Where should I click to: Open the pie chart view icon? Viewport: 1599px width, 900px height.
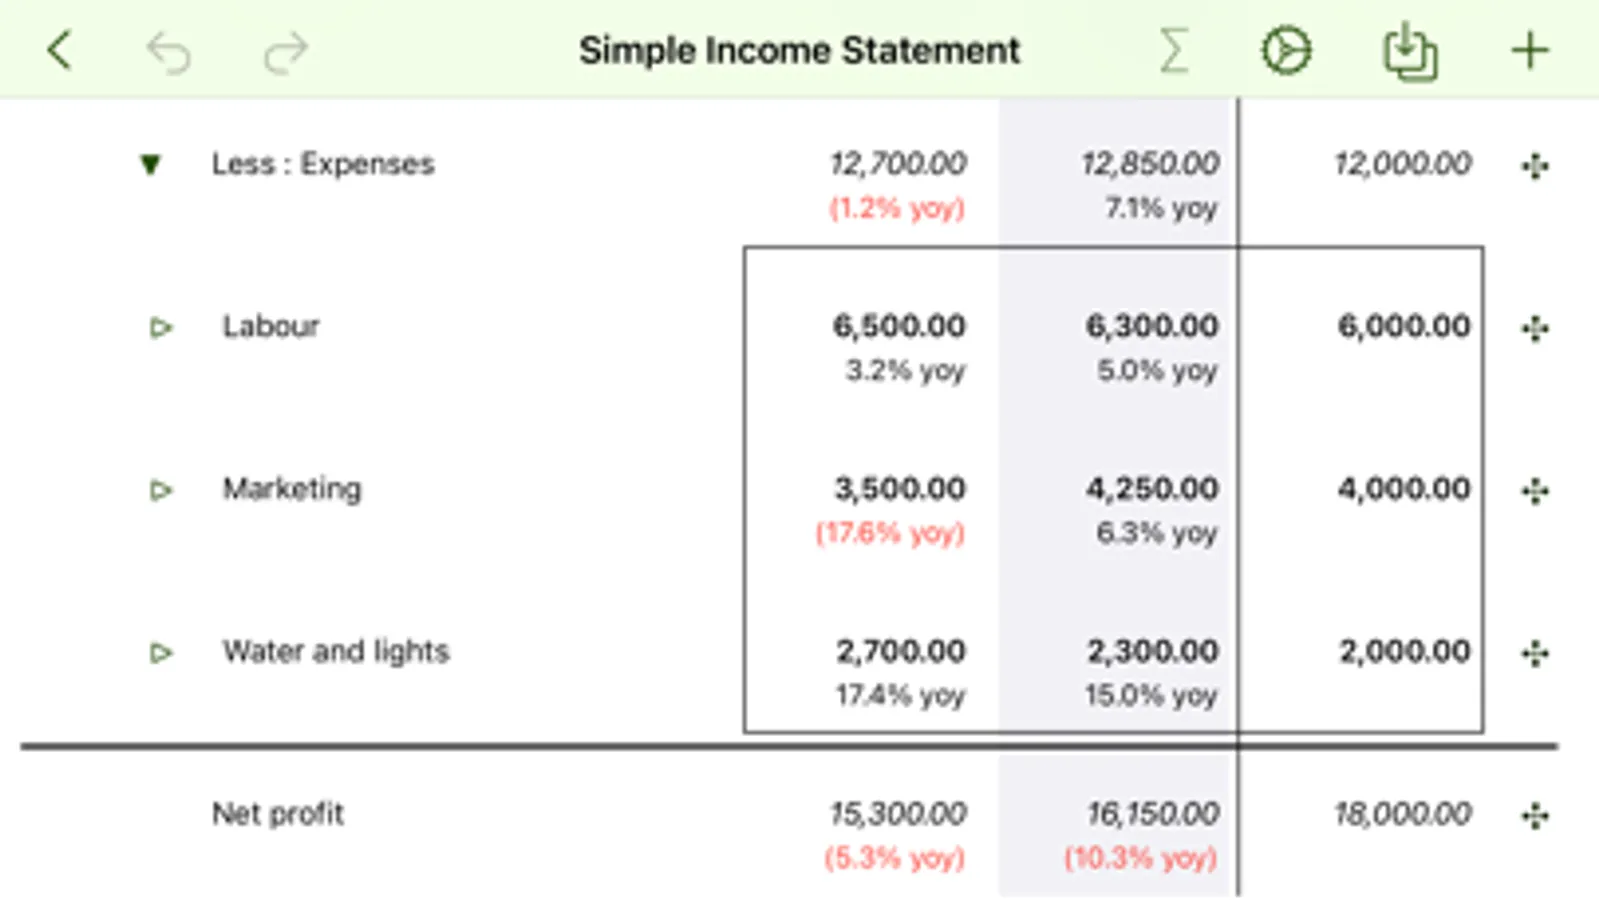pos(1286,51)
